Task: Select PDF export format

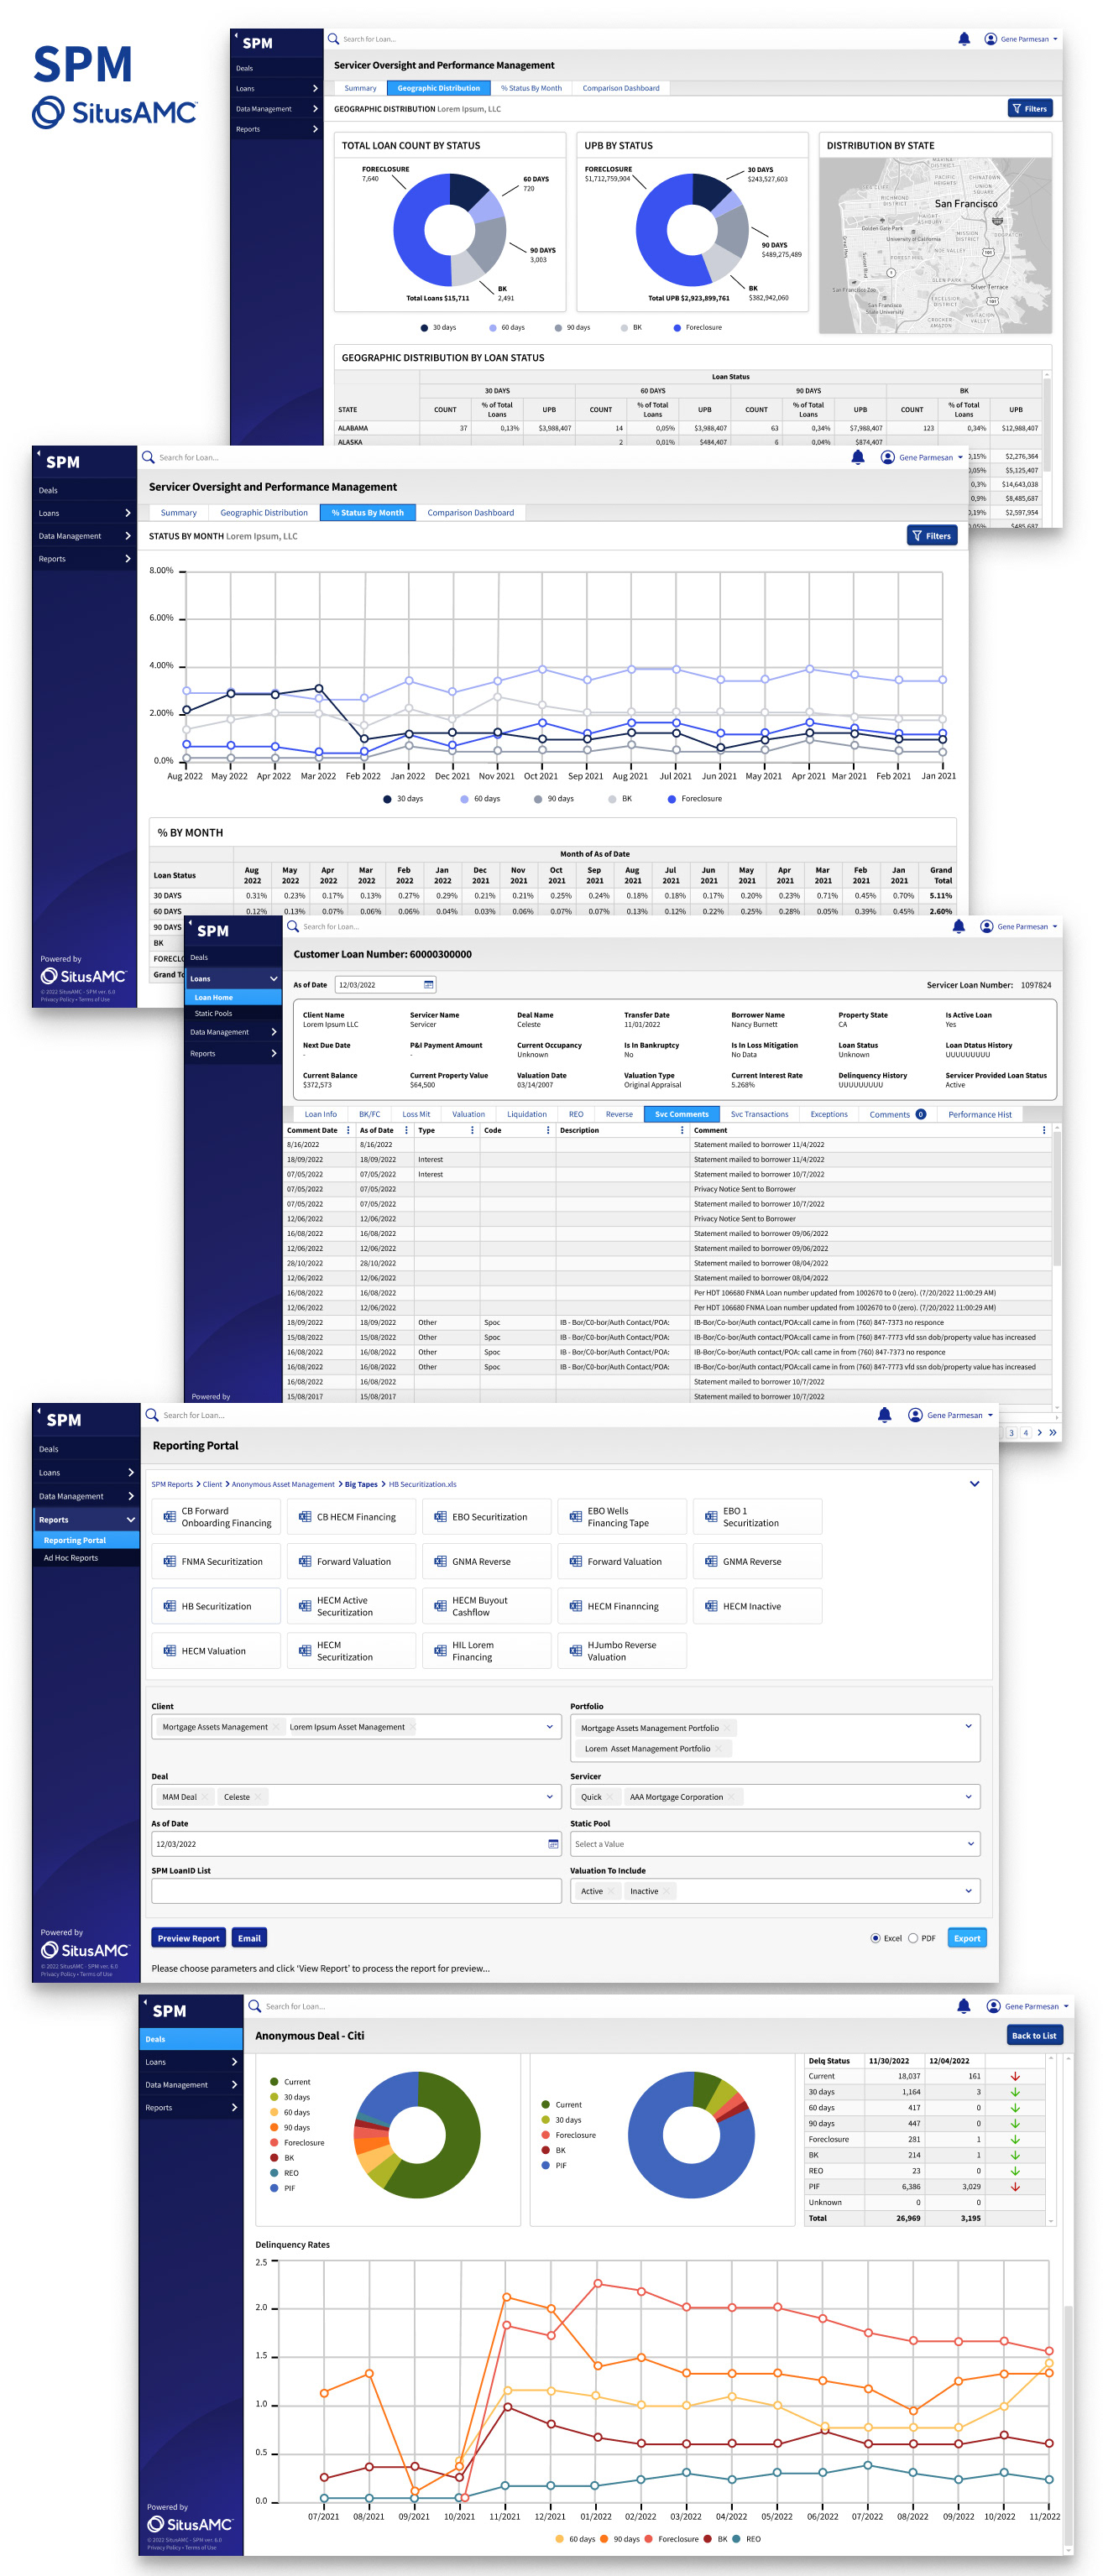Action: pyautogui.click(x=913, y=1938)
